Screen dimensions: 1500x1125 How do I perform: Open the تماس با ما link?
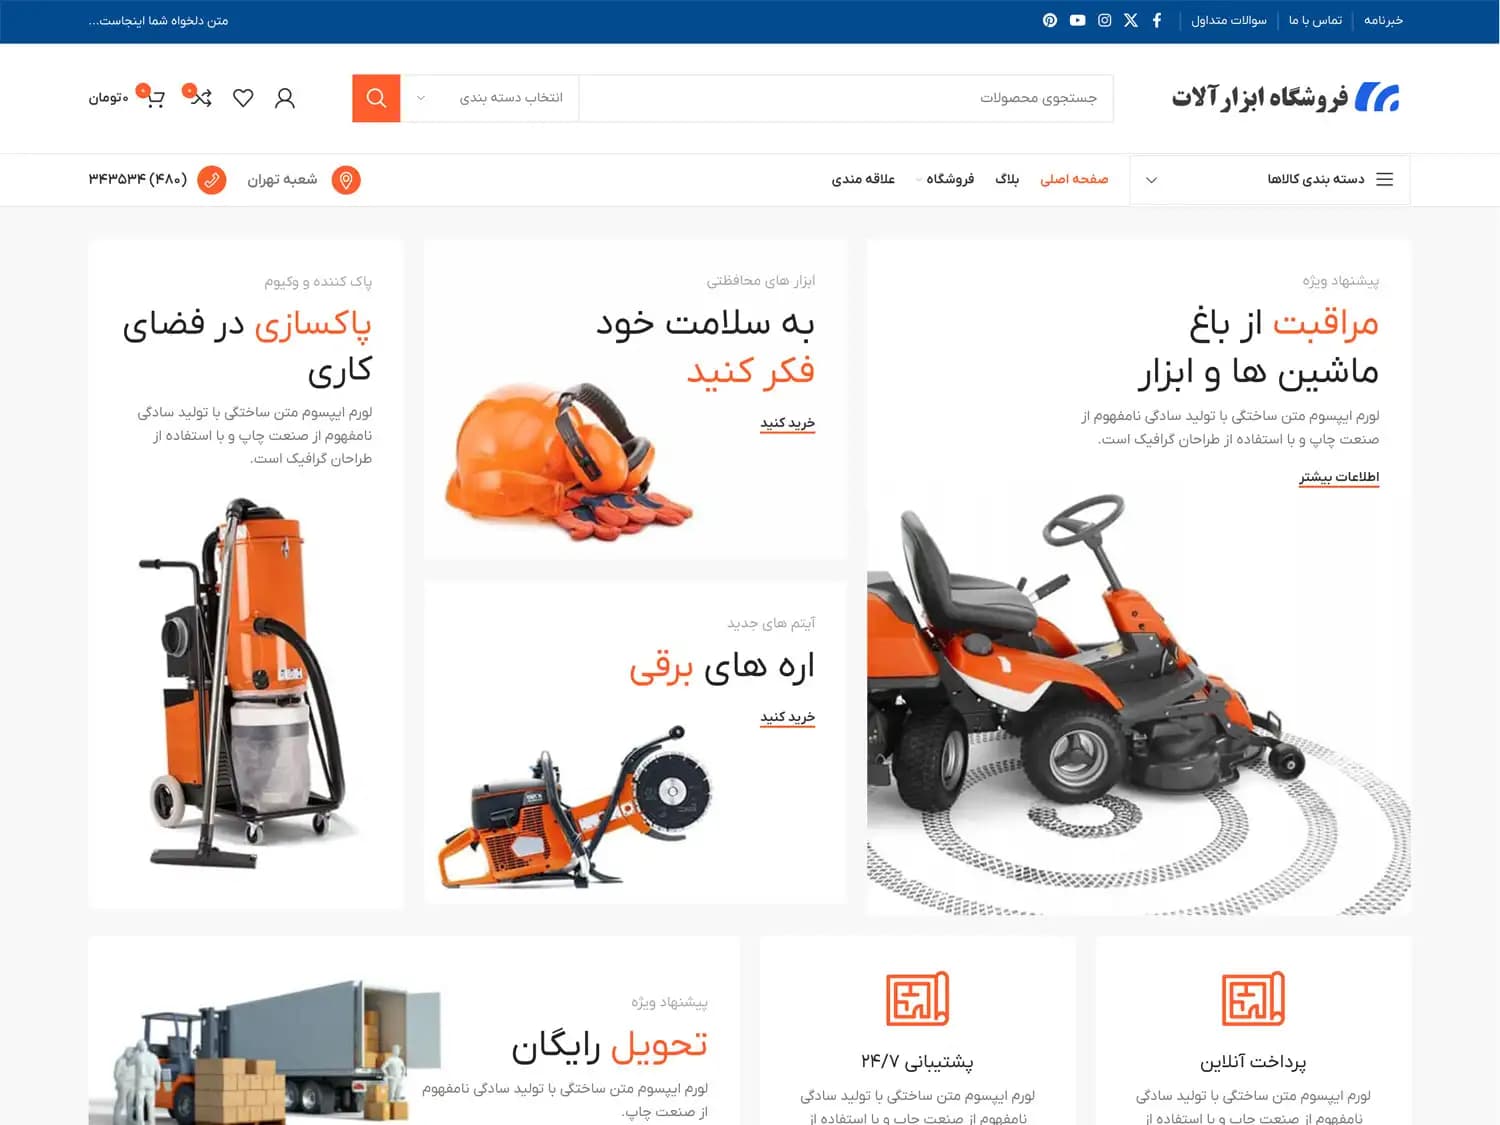[x=1315, y=20]
